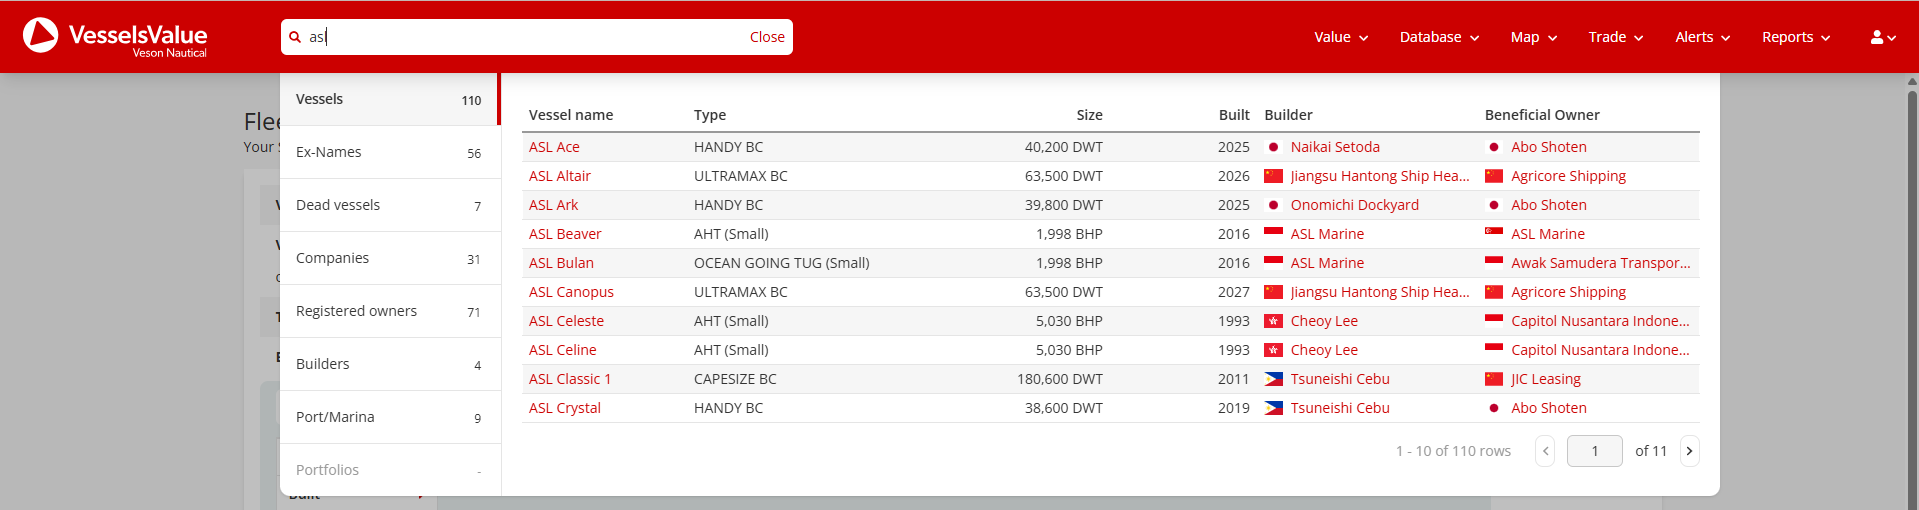Click the '1 - 10 of 110 rows' text
The image size is (1919, 510).
[x=1453, y=451]
